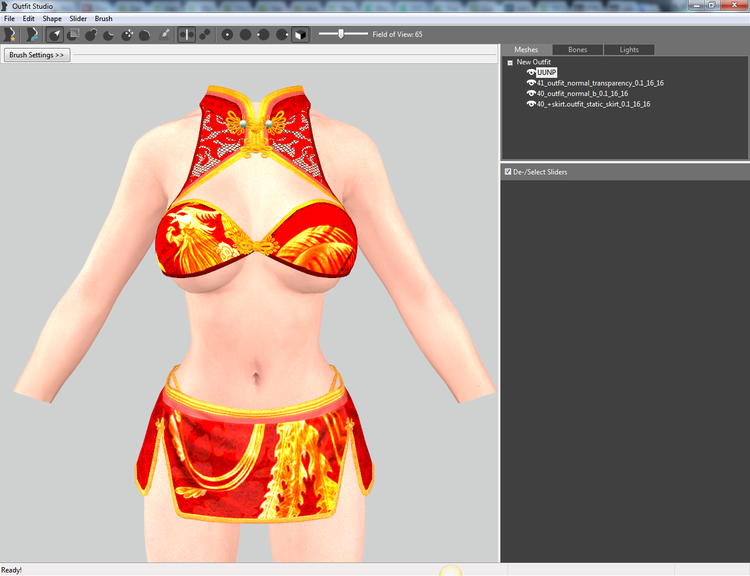Select the weight paint brush icon
This screenshot has height=576, width=750.
tap(164, 34)
